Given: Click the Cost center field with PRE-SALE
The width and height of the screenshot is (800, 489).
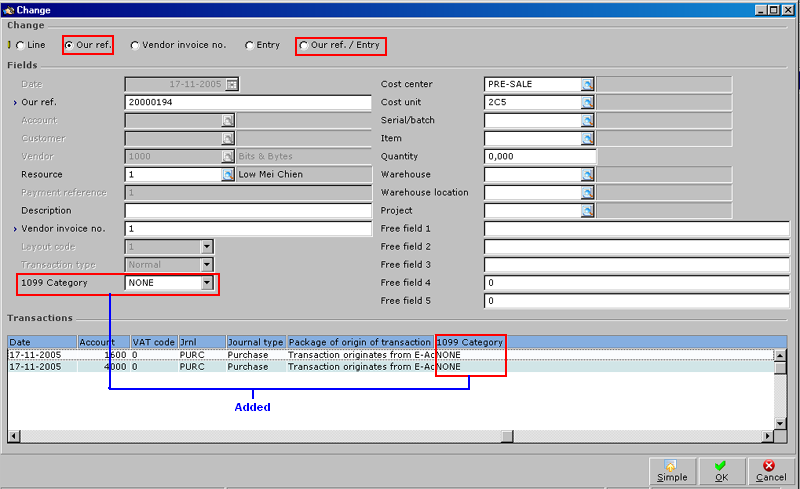Looking at the screenshot, I should 533,84.
